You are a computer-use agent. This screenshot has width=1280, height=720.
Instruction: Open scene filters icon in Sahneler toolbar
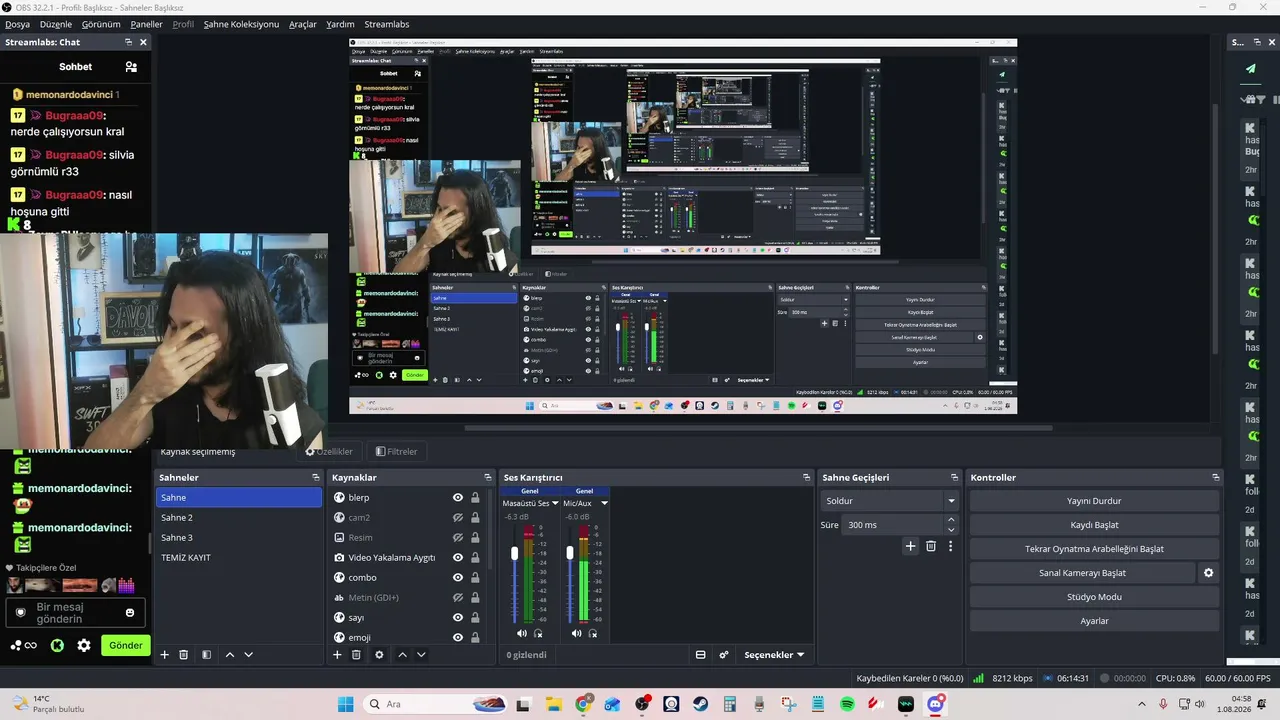[206, 655]
